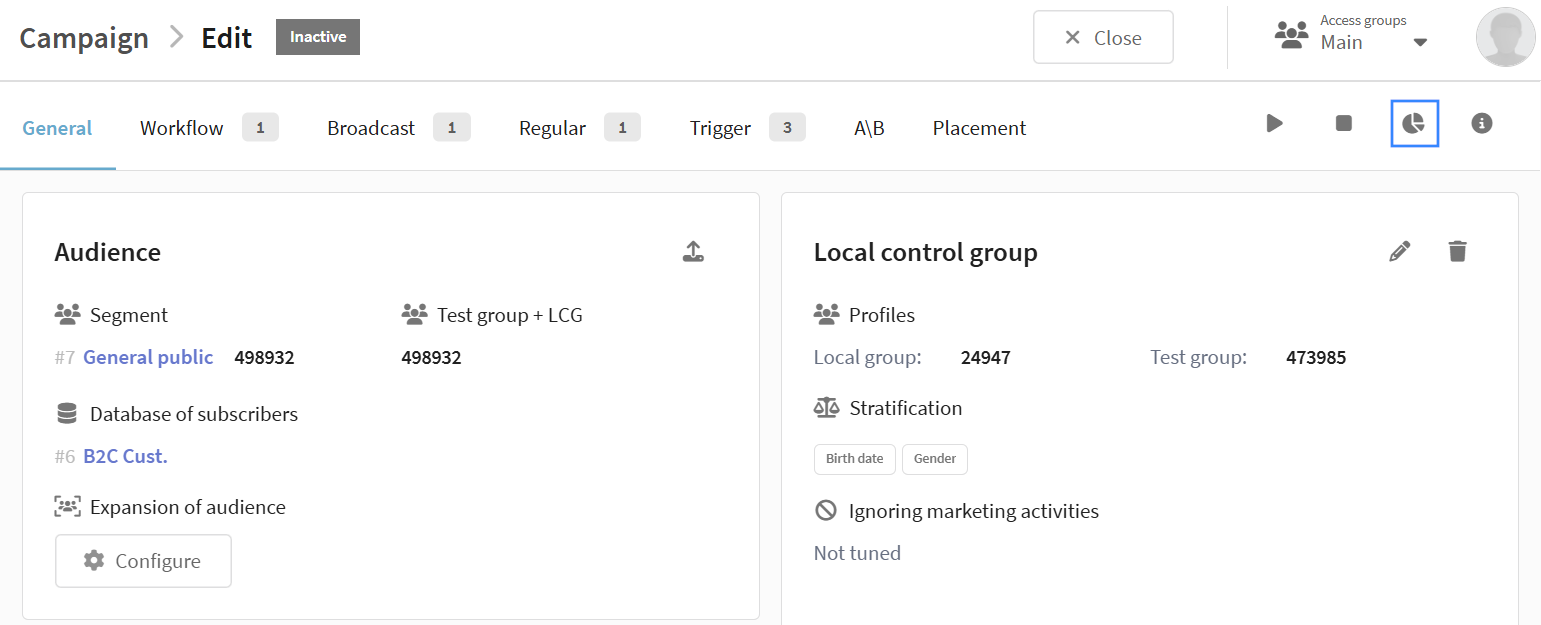1541x625 pixels.
Task: Open the General public segment link
Action: click(x=148, y=357)
